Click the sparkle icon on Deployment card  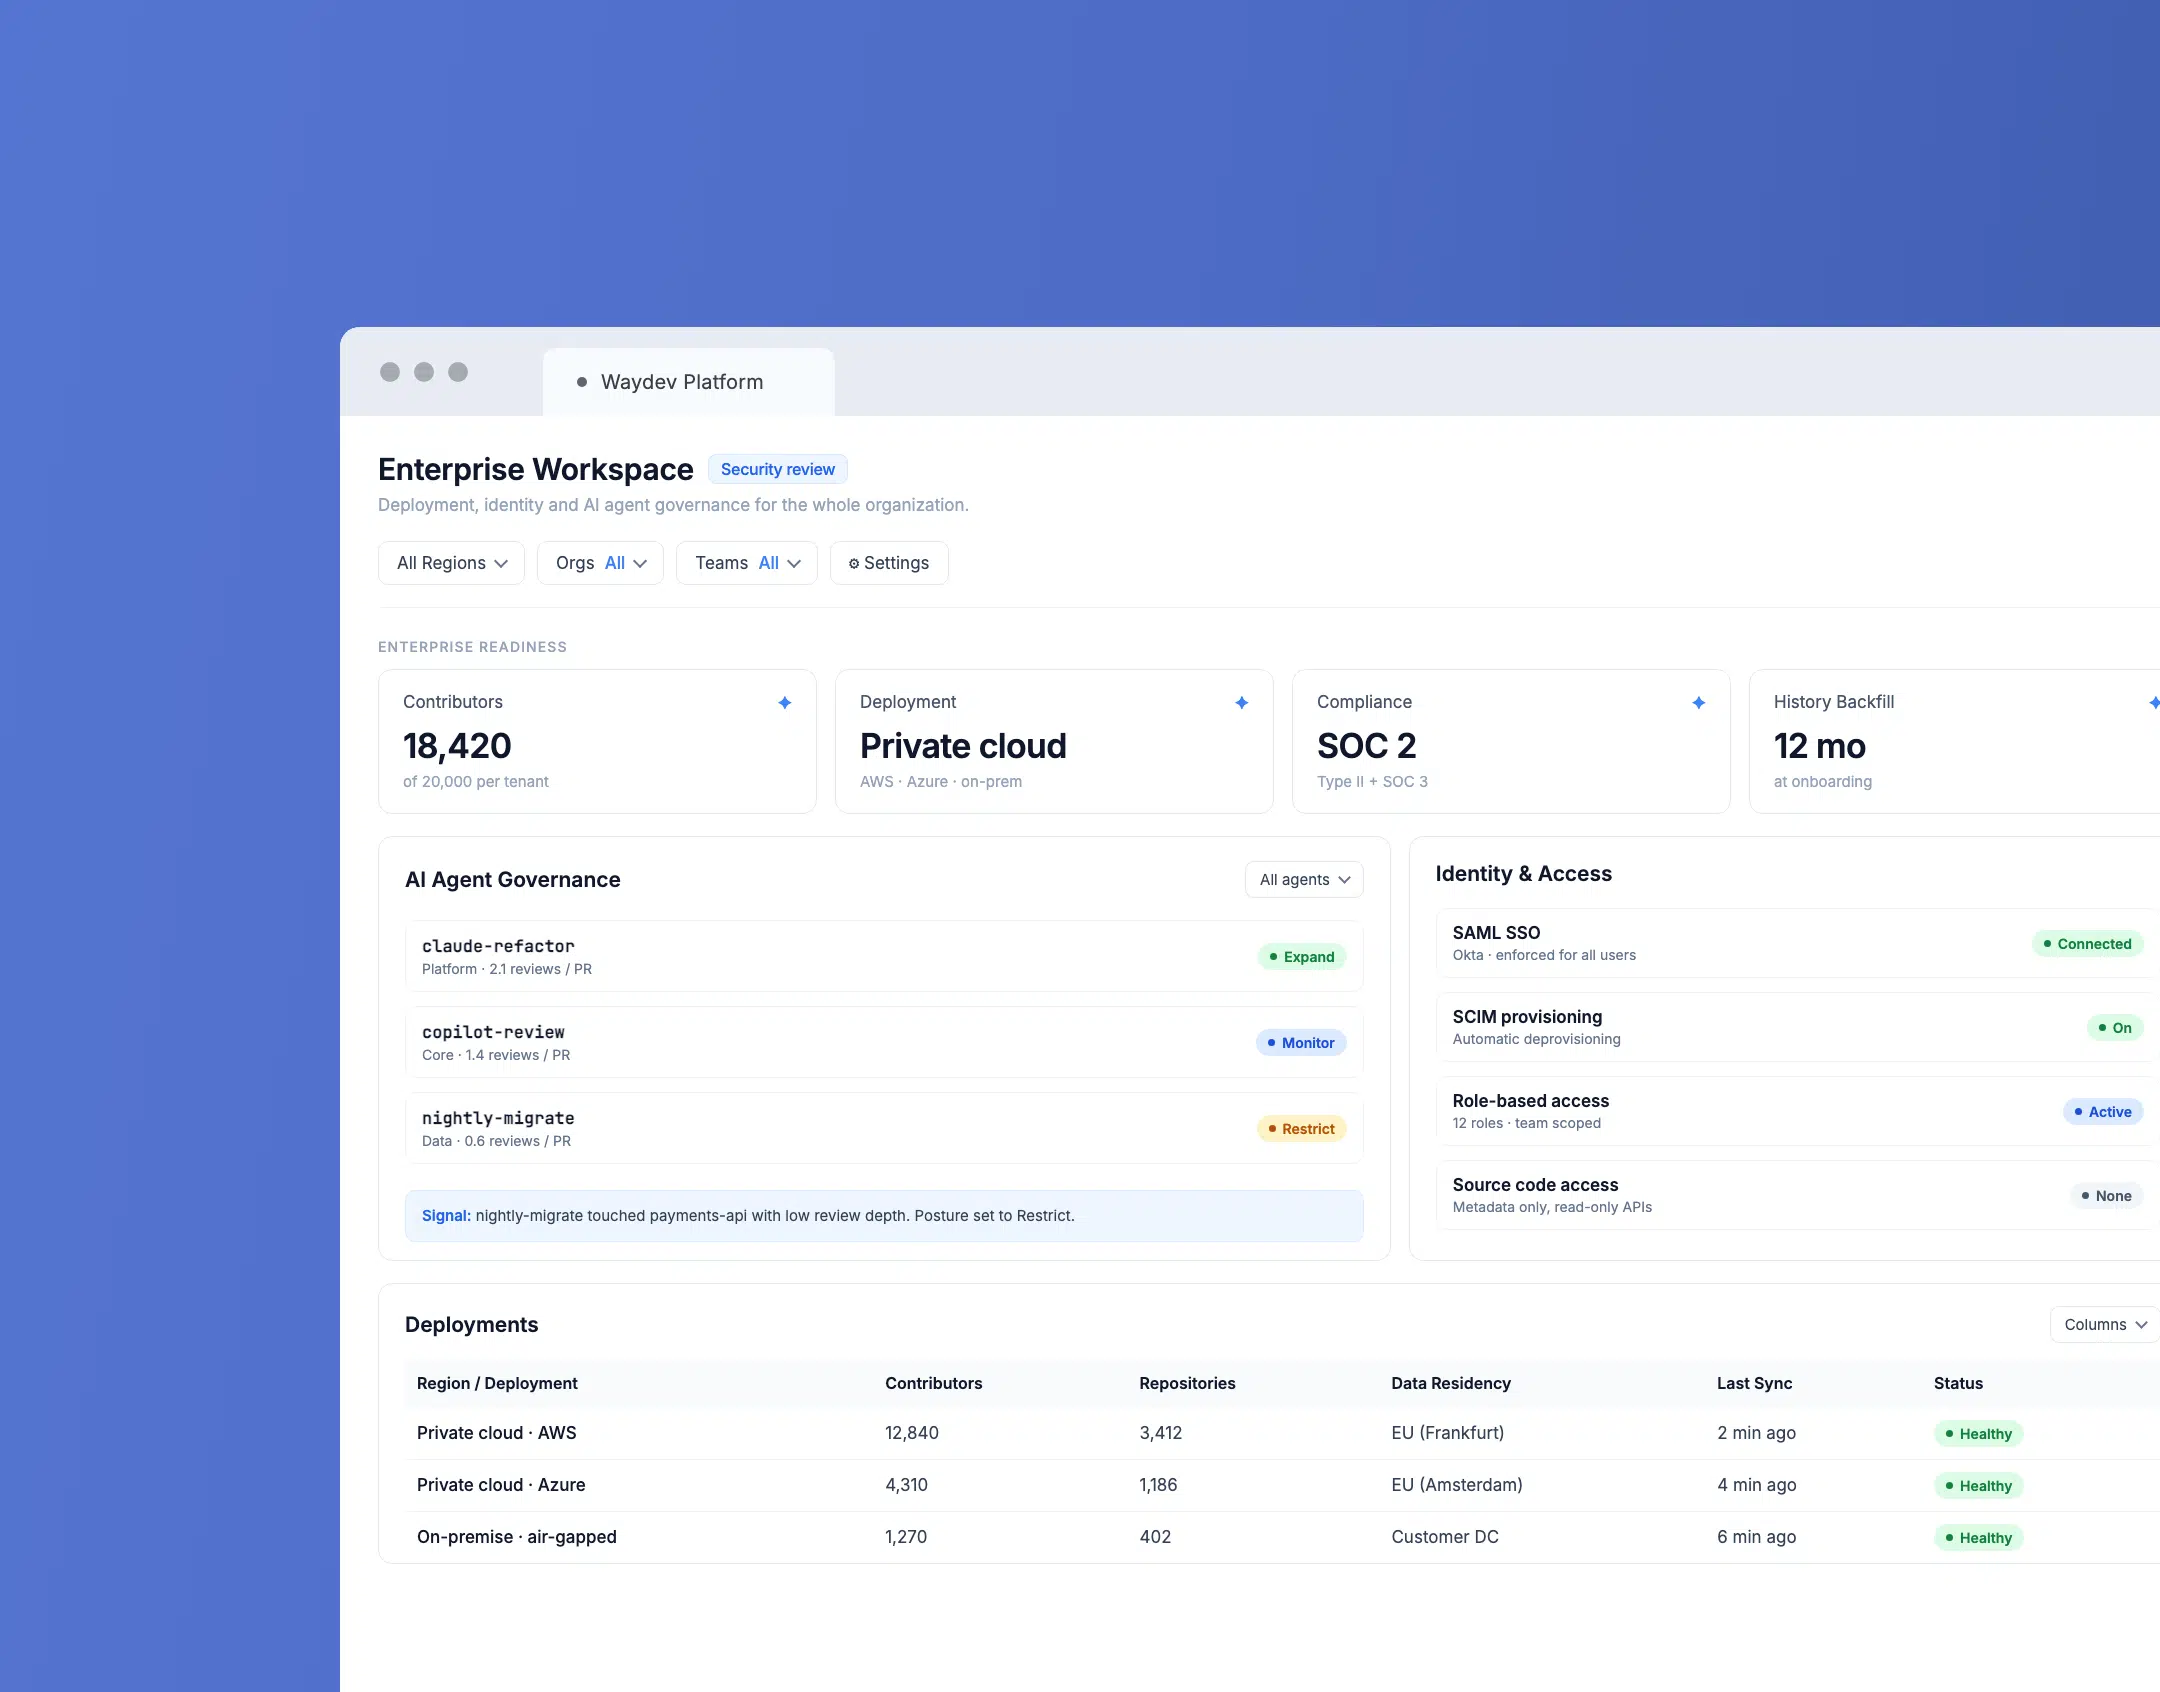tap(1242, 703)
